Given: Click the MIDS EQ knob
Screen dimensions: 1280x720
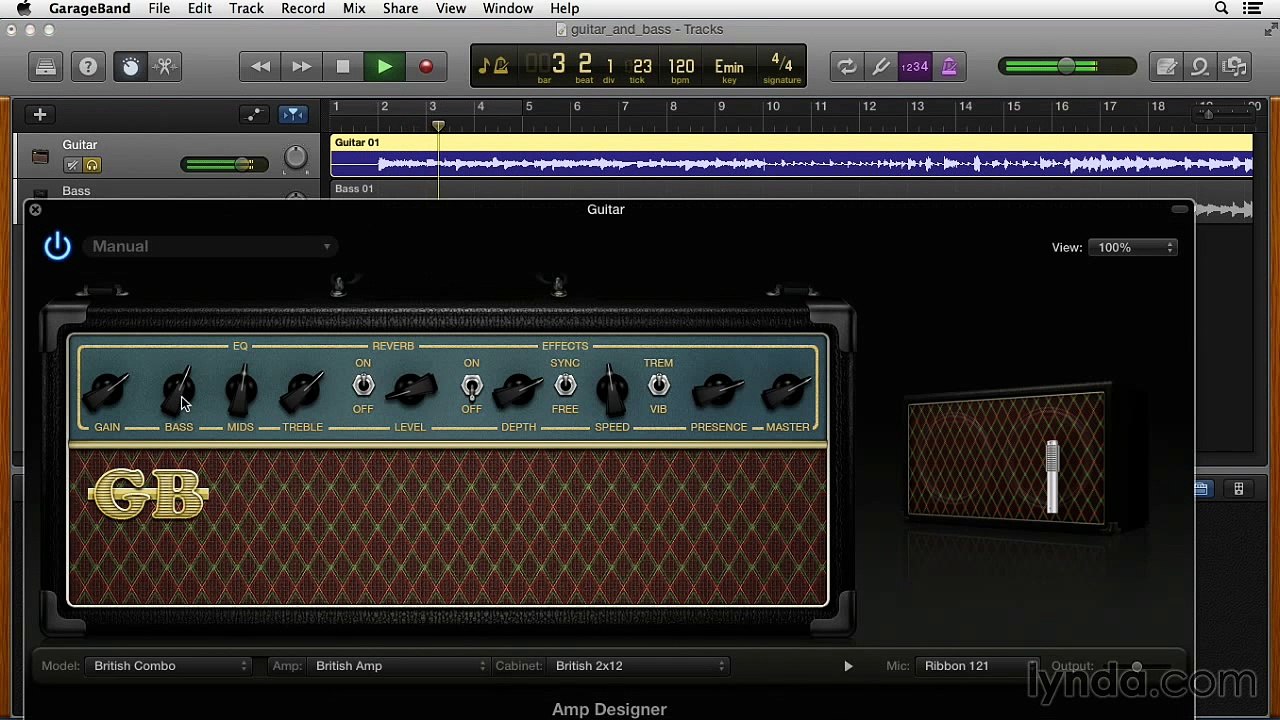Looking at the screenshot, I should [x=240, y=391].
